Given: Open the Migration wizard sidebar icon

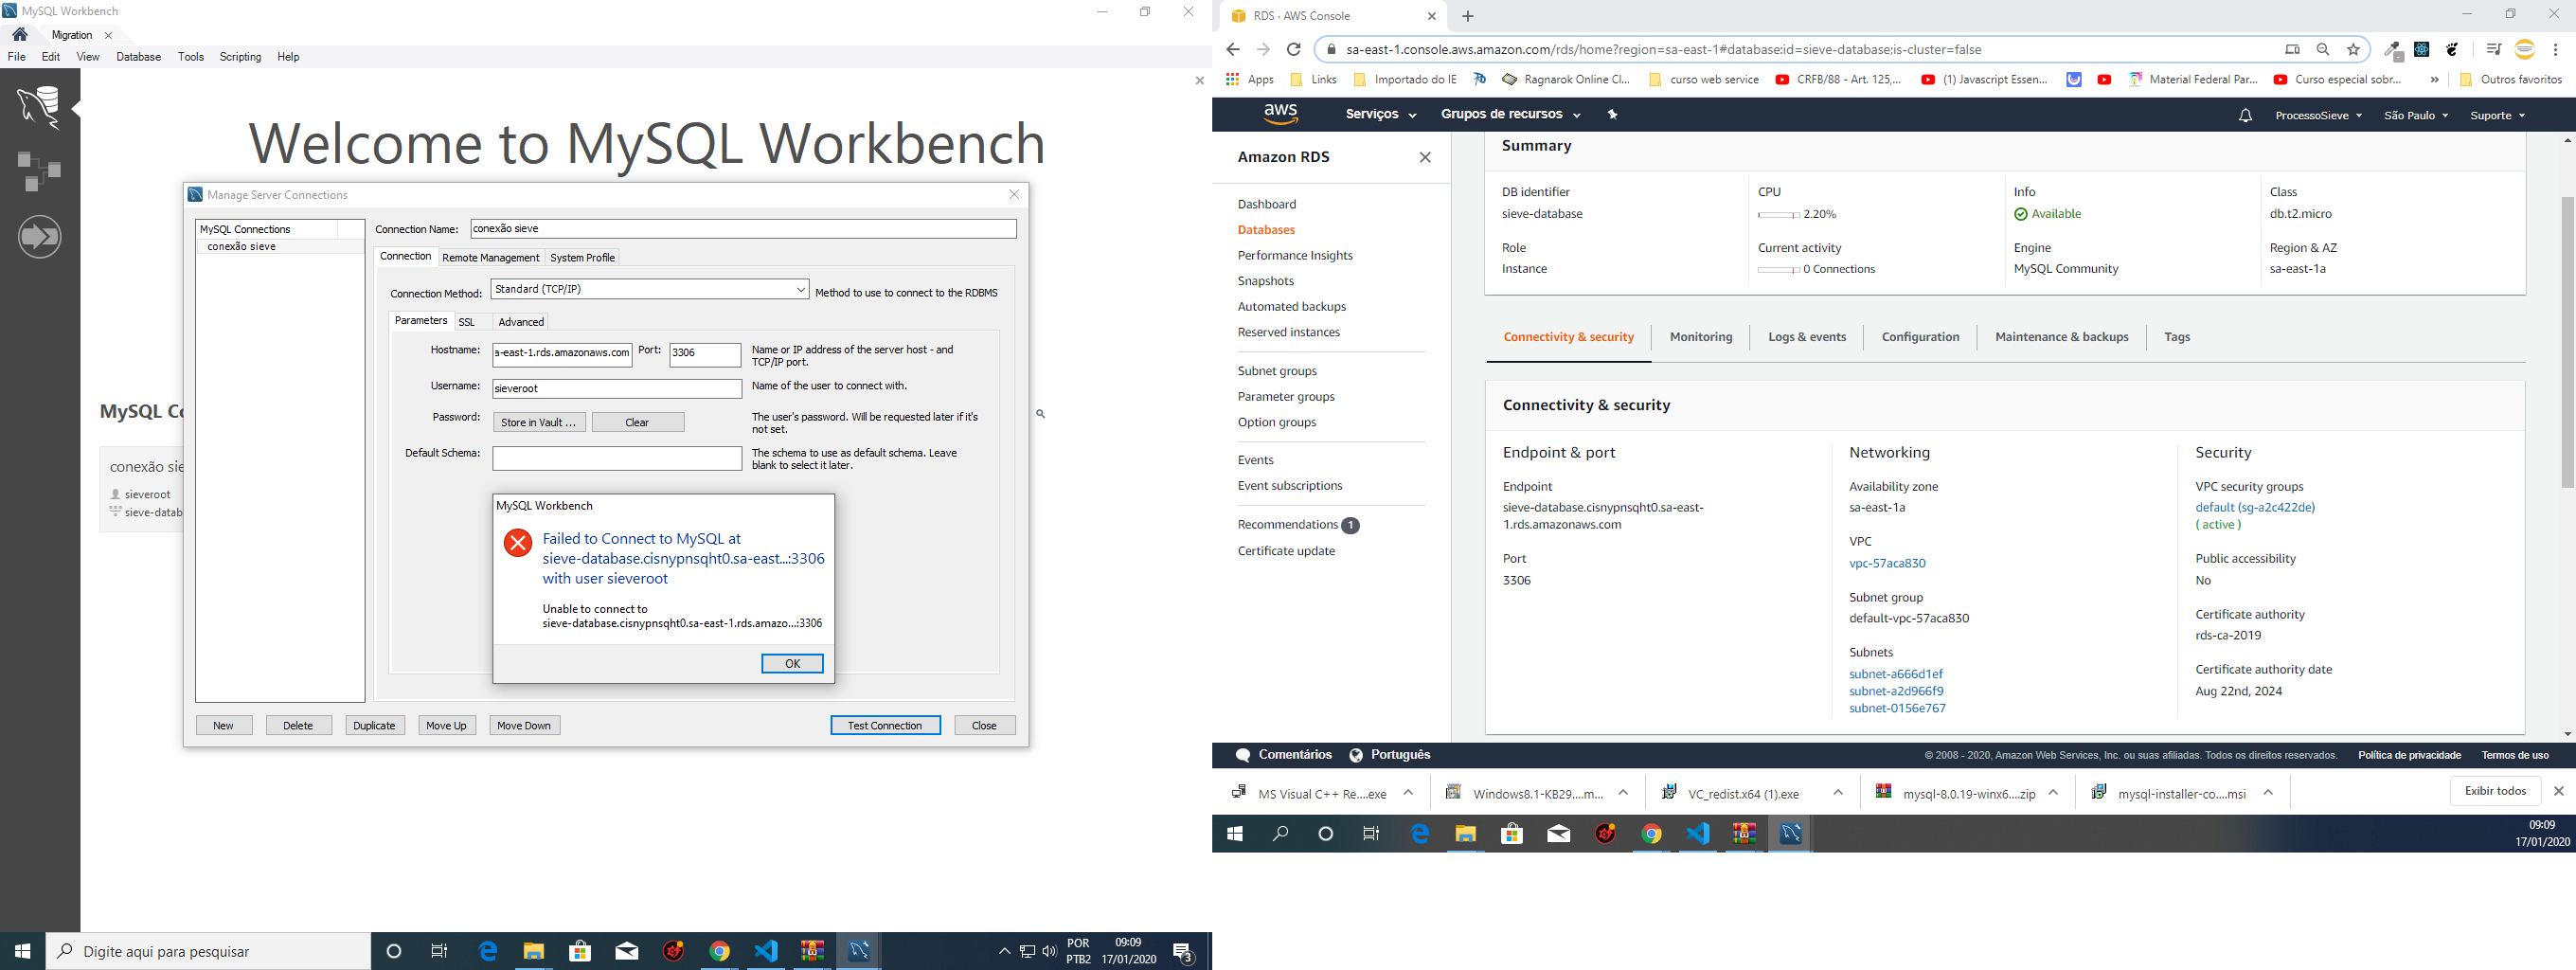Looking at the screenshot, I should coord(39,237).
